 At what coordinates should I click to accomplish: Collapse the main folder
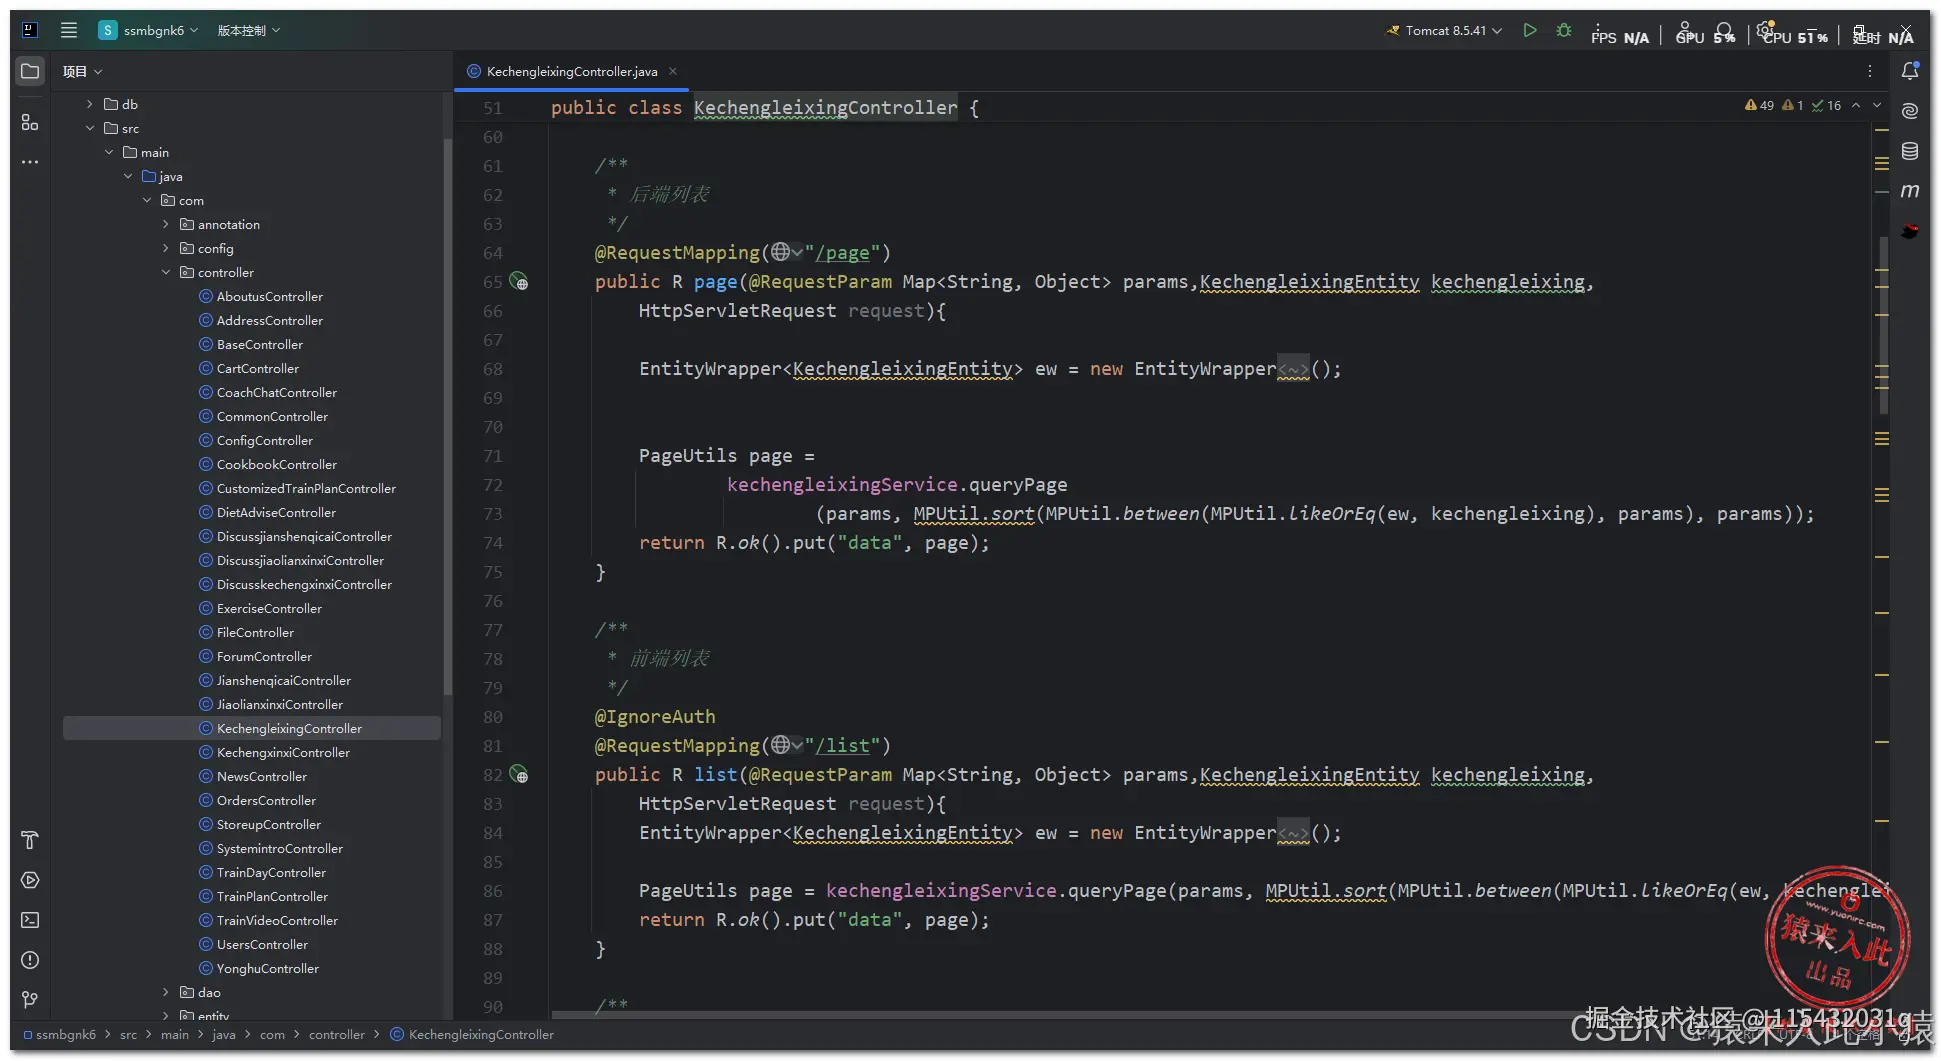point(108,152)
